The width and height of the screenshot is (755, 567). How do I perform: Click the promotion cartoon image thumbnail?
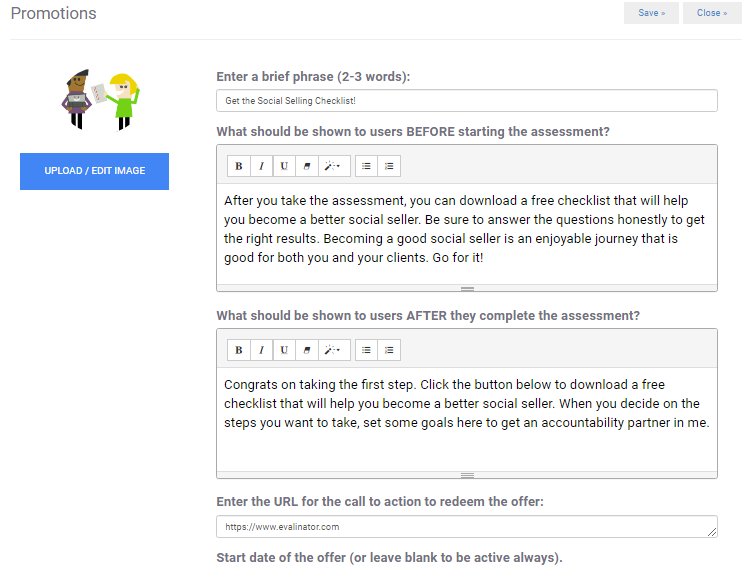[x=94, y=97]
